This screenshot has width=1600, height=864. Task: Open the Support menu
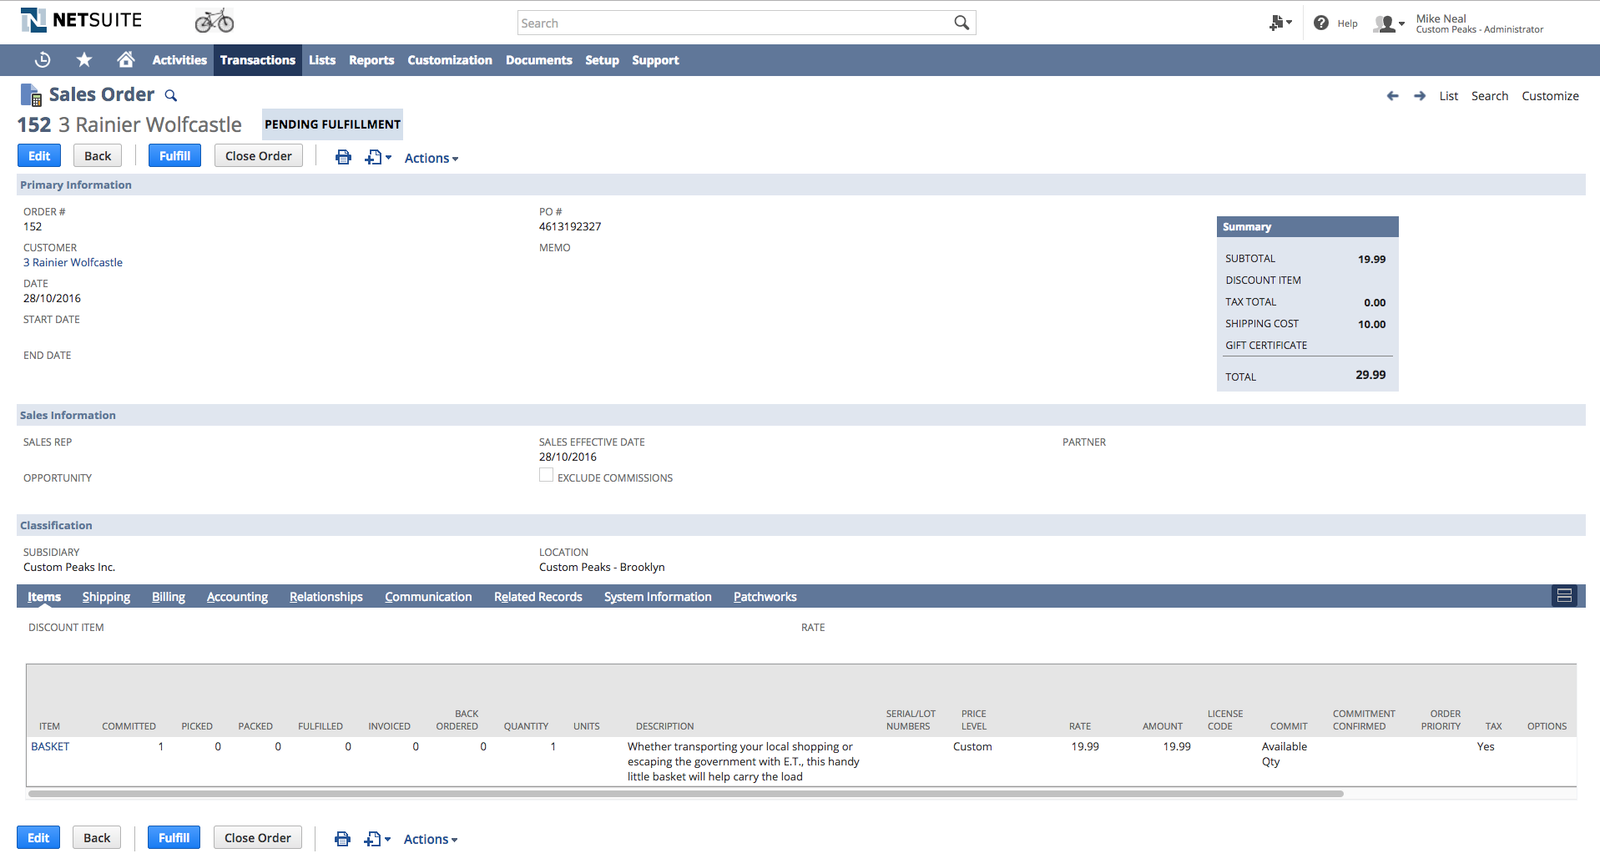click(655, 60)
